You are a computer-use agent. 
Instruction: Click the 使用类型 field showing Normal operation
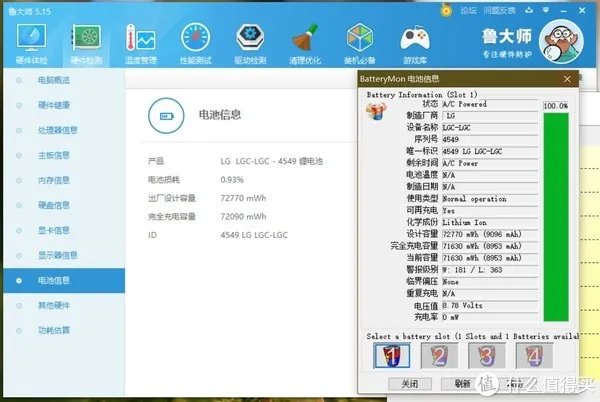tap(490, 199)
